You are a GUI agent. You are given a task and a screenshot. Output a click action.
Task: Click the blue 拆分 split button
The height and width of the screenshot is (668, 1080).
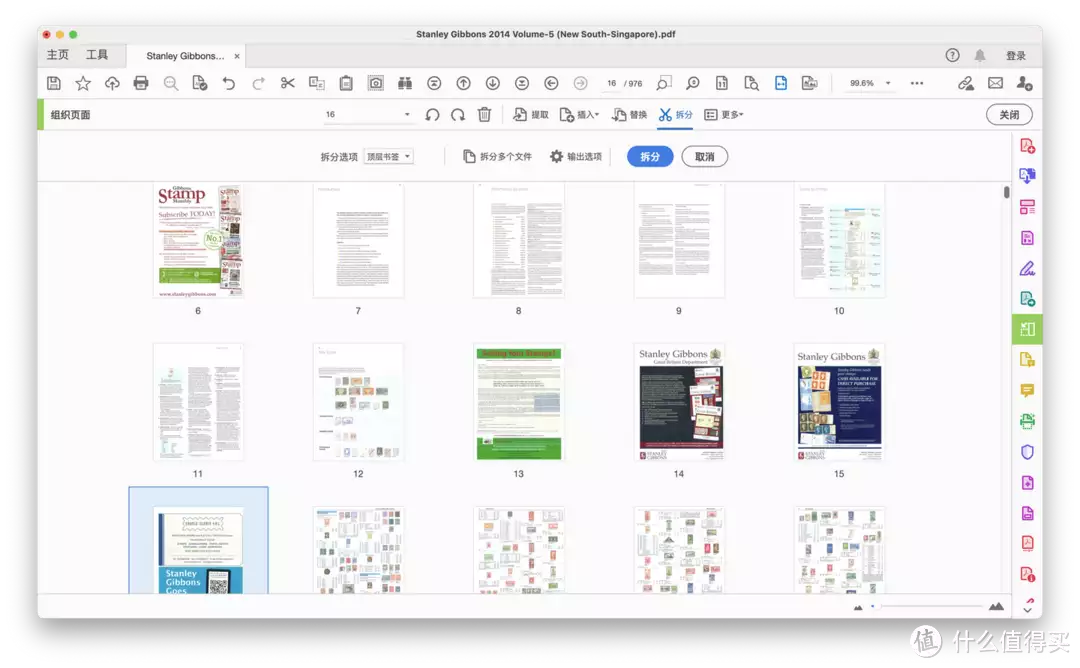click(650, 157)
